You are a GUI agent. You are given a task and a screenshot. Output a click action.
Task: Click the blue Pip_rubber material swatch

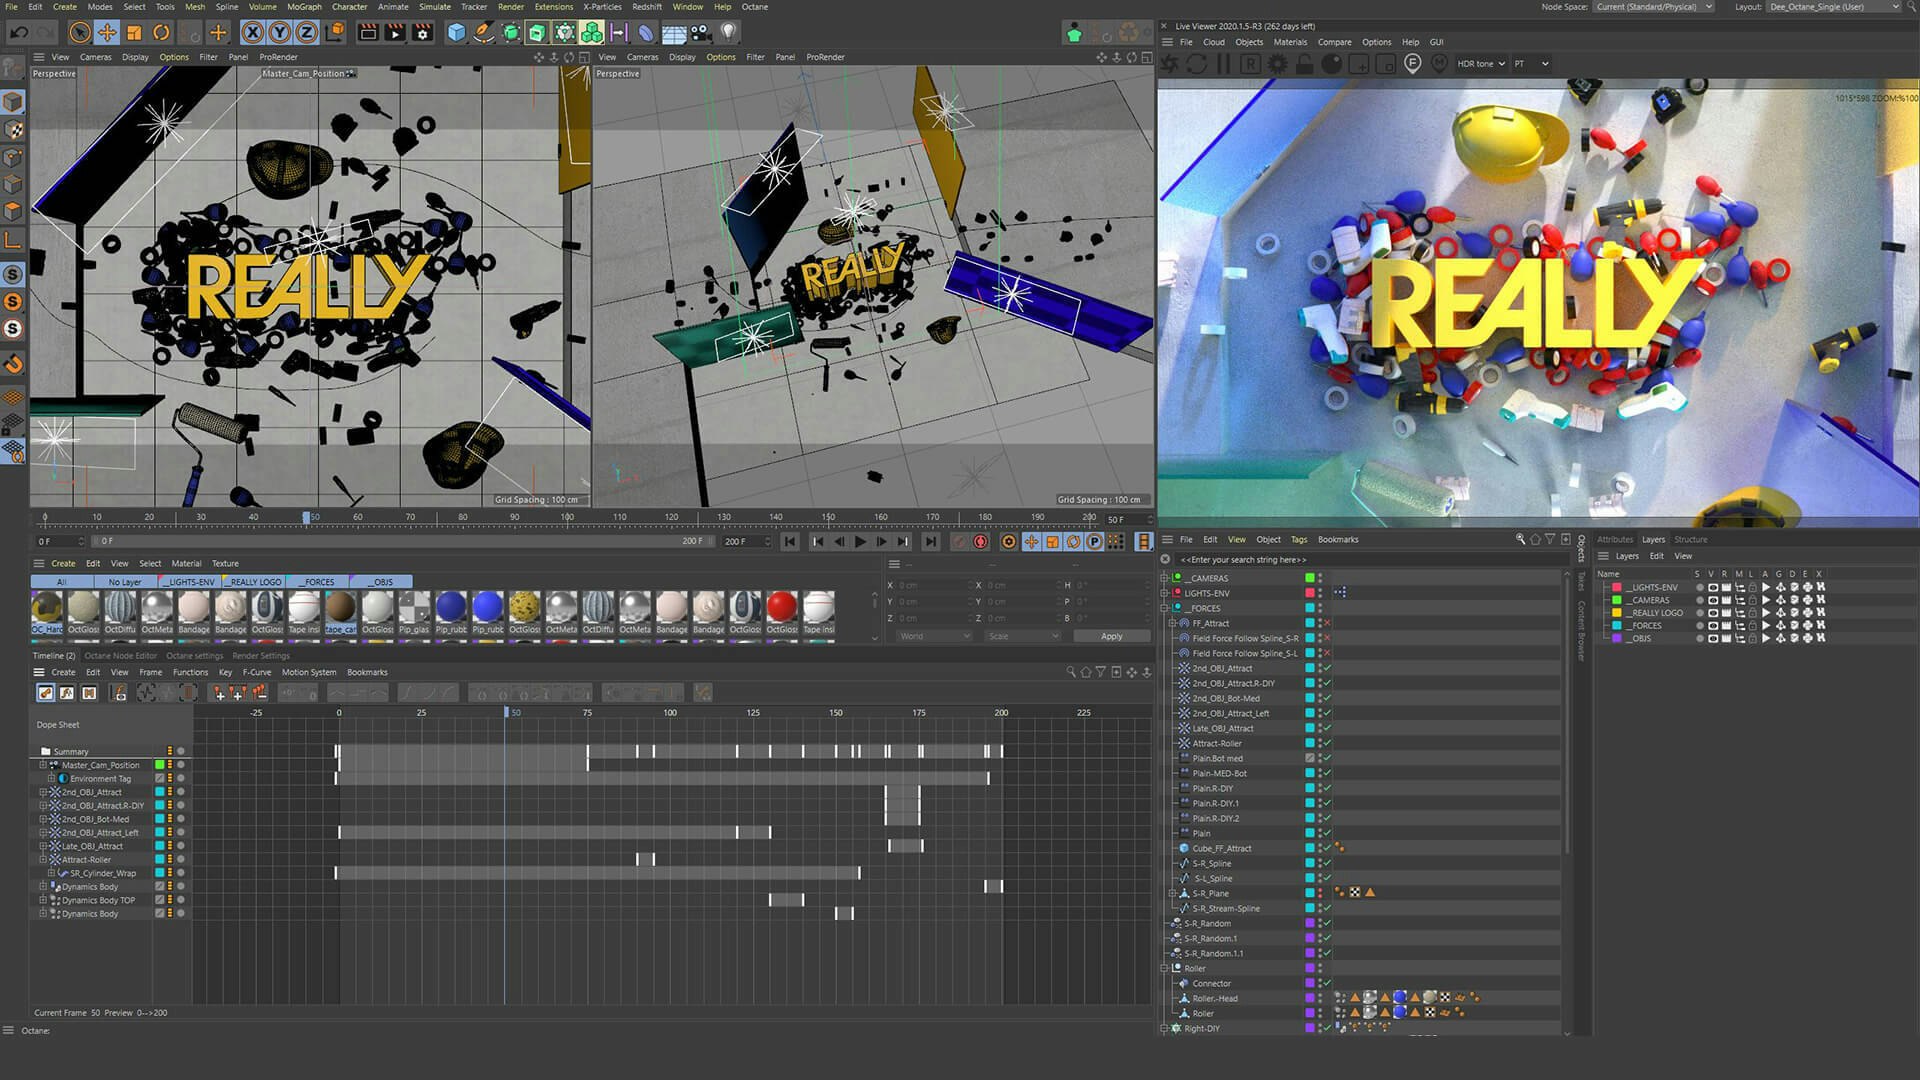tap(451, 607)
